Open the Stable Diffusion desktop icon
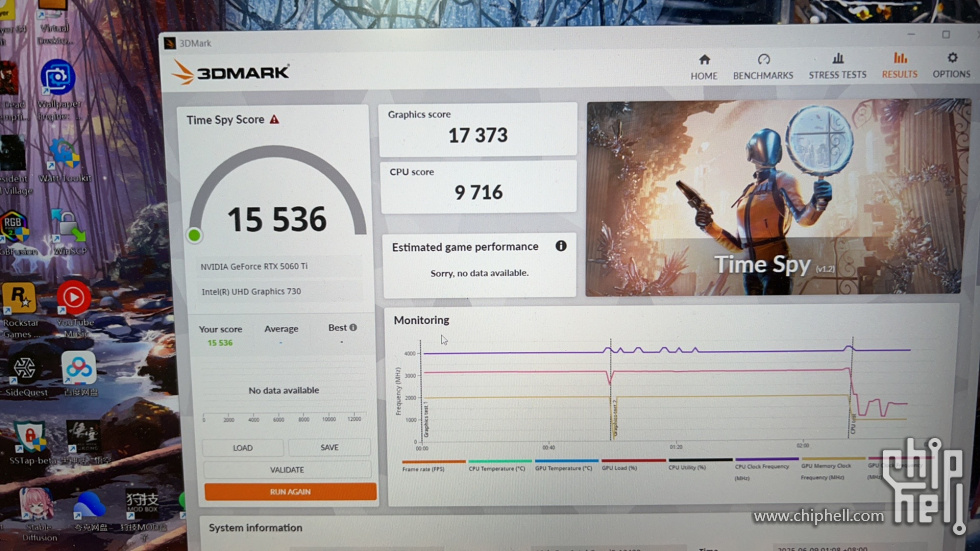This screenshot has width=980, height=551. coord(38,515)
